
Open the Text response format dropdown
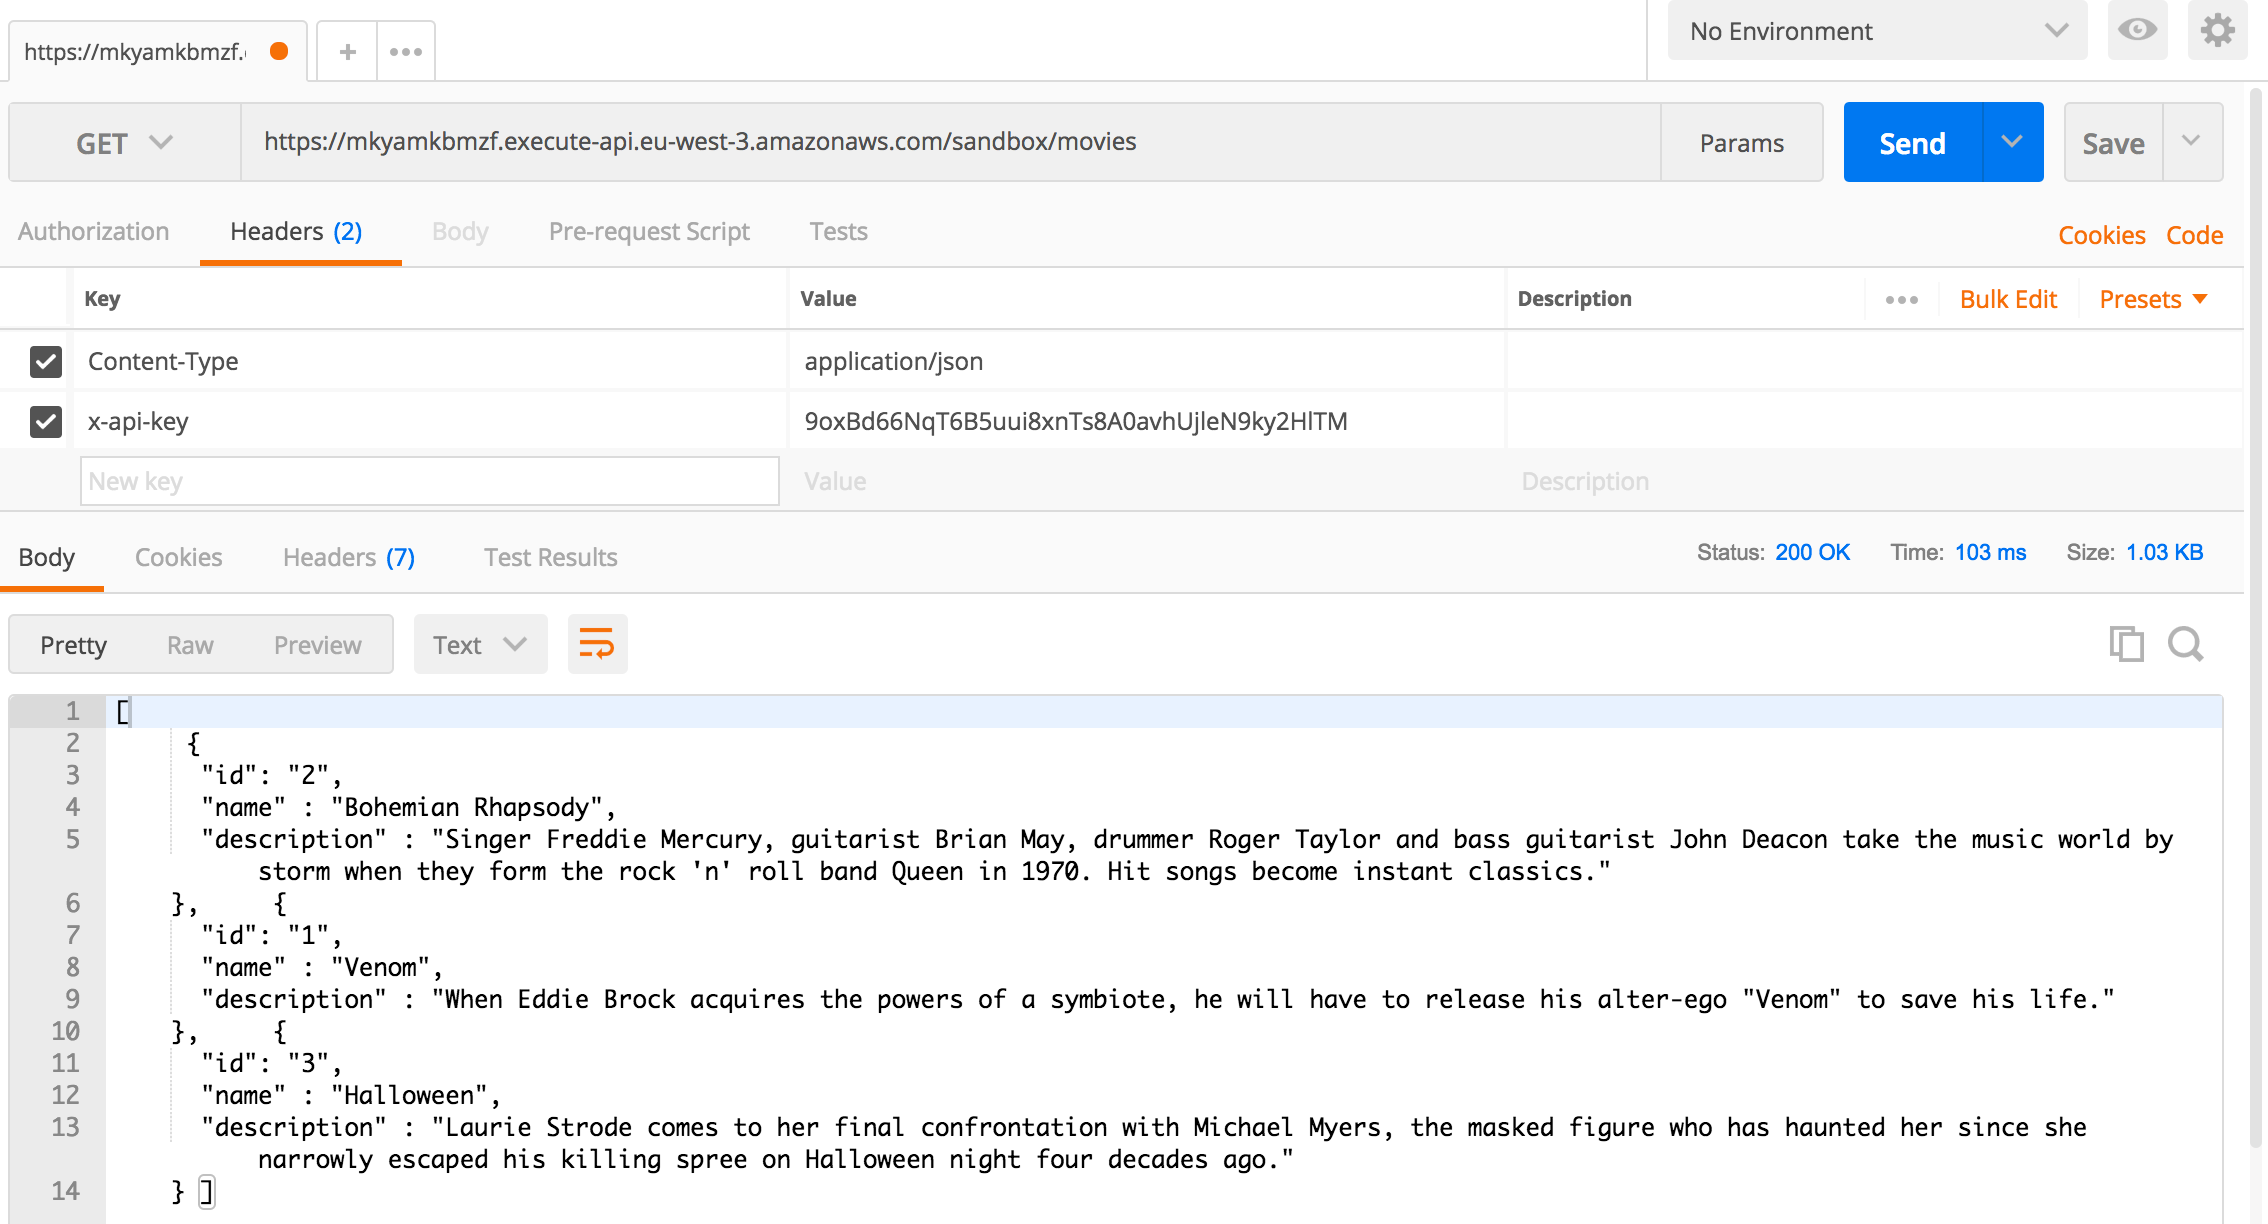click(480, 644)
